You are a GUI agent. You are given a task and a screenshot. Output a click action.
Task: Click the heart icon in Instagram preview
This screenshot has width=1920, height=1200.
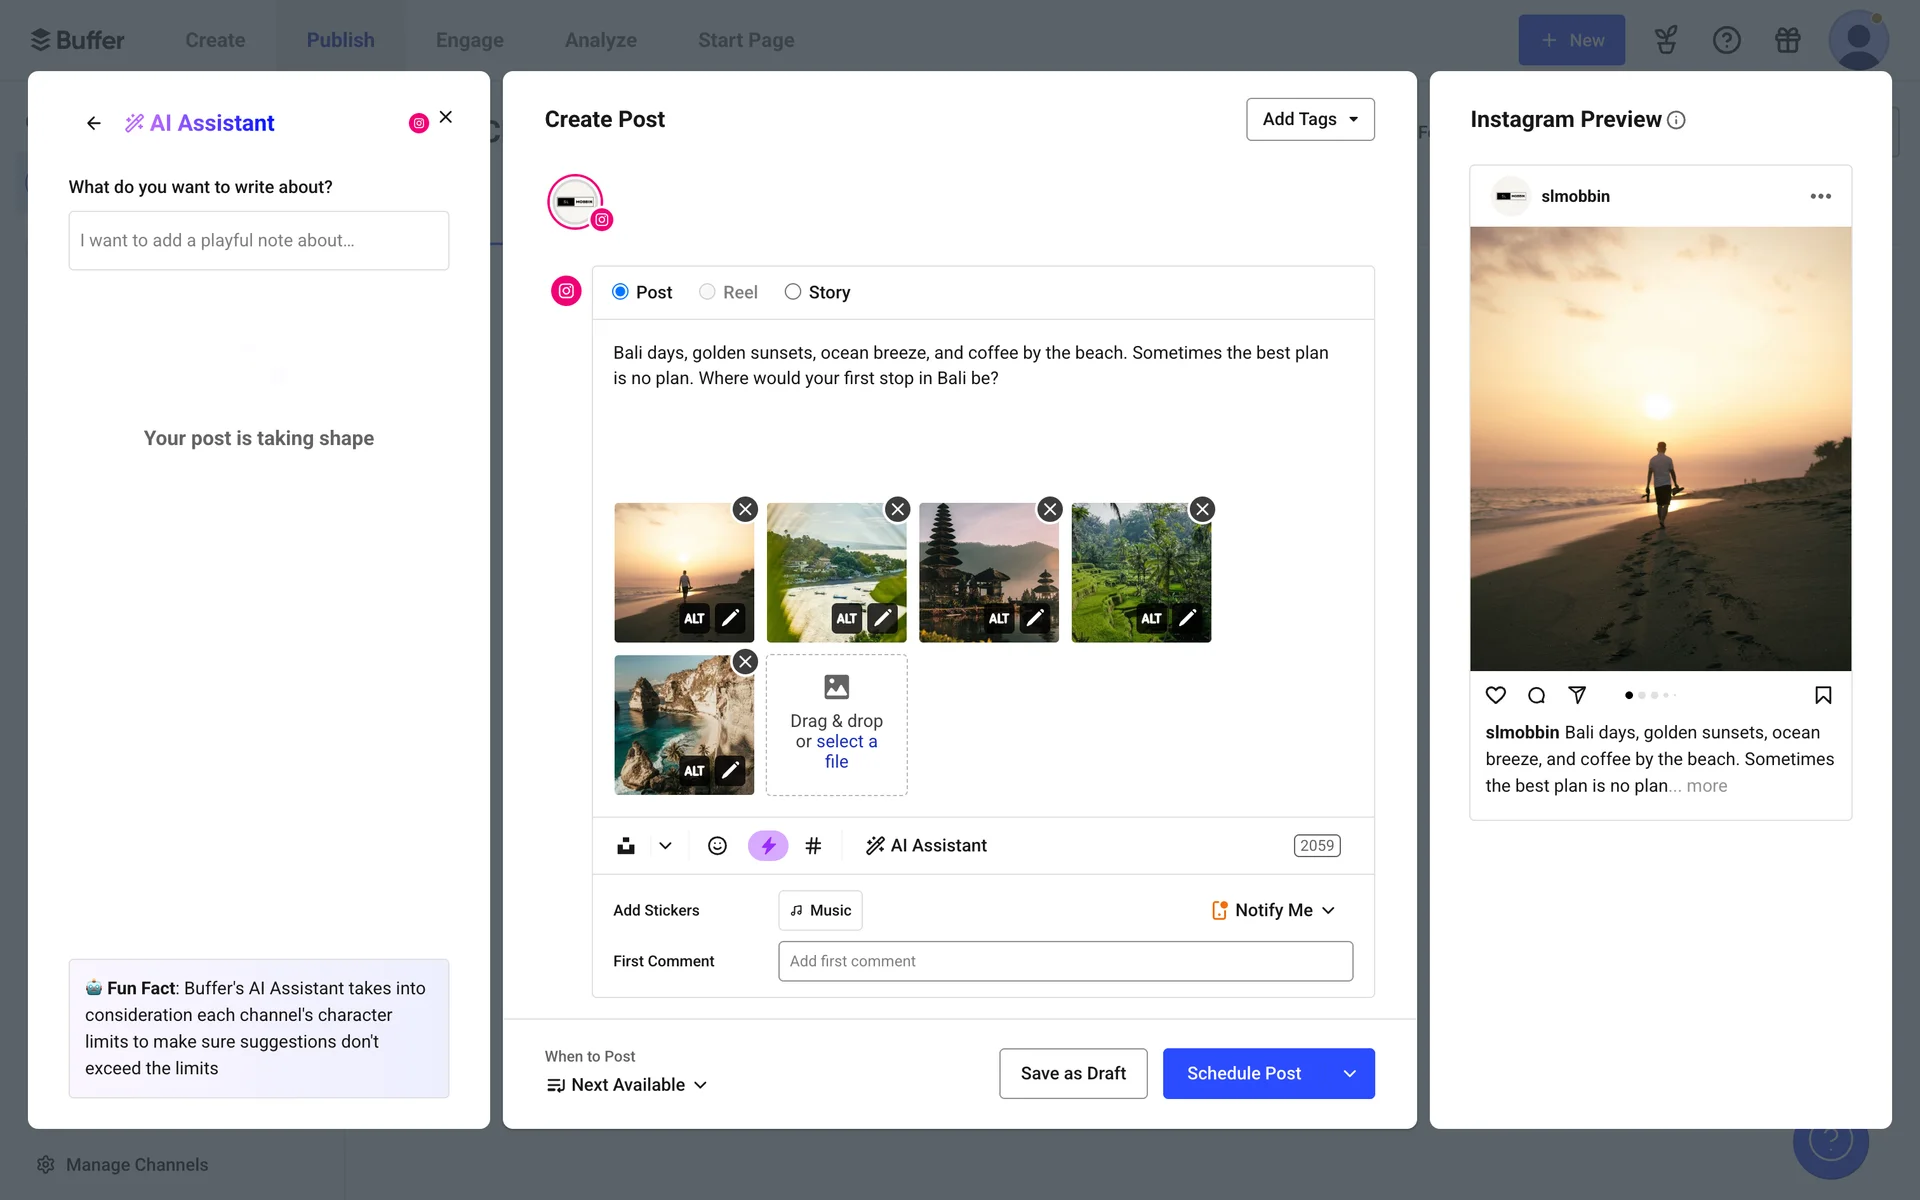click(x=1495, y=695)
